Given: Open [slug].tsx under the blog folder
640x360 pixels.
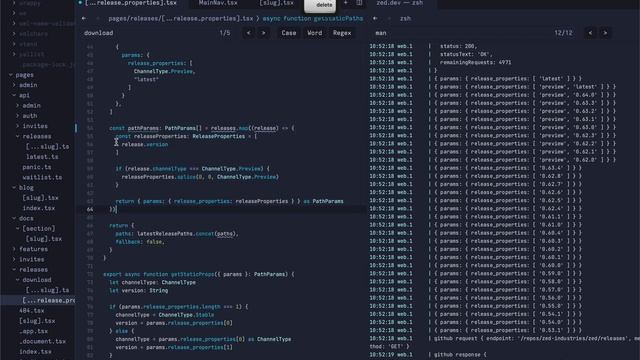Looking at the screenshot, I should pos(40,198).
